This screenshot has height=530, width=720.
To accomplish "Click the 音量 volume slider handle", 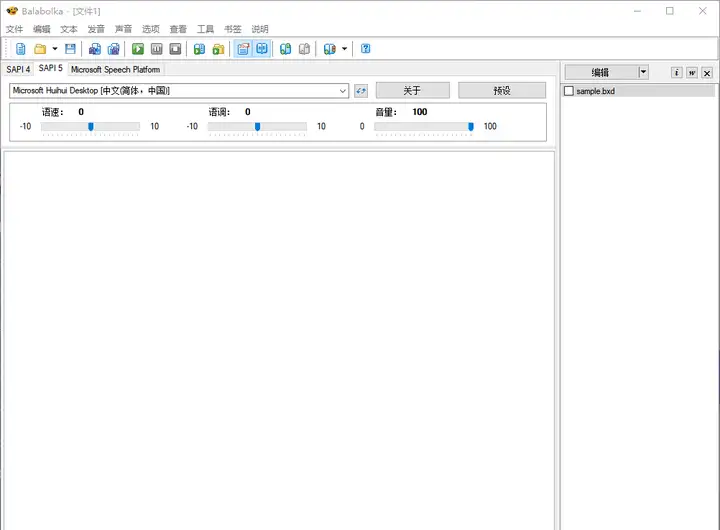I will click(x=471, y=127).
